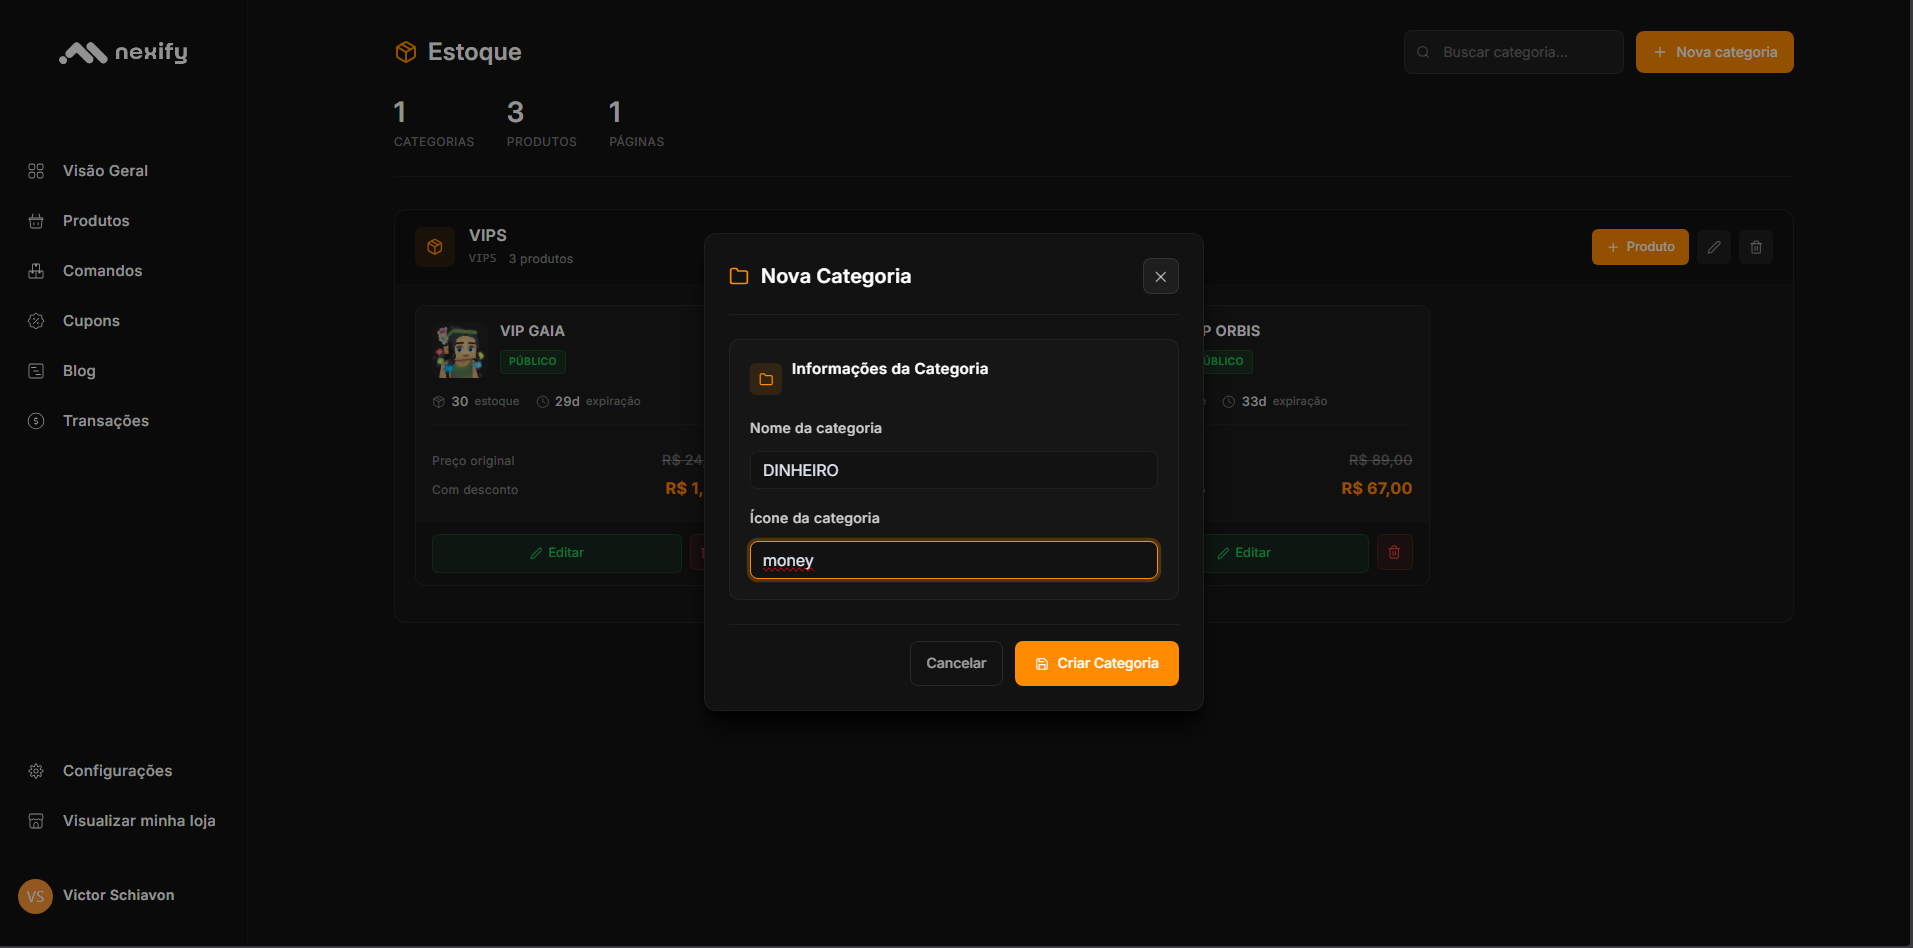Screen dimensions: 1913x948
Task: Navigate to Cupons in the sidebar
Action: pos(91,321)
